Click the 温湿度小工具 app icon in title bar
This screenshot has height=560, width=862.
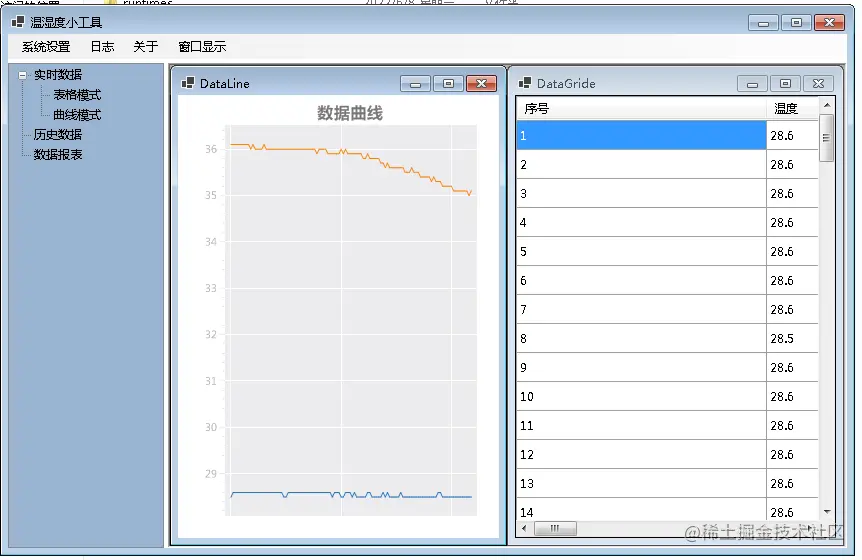coord(18,22)
